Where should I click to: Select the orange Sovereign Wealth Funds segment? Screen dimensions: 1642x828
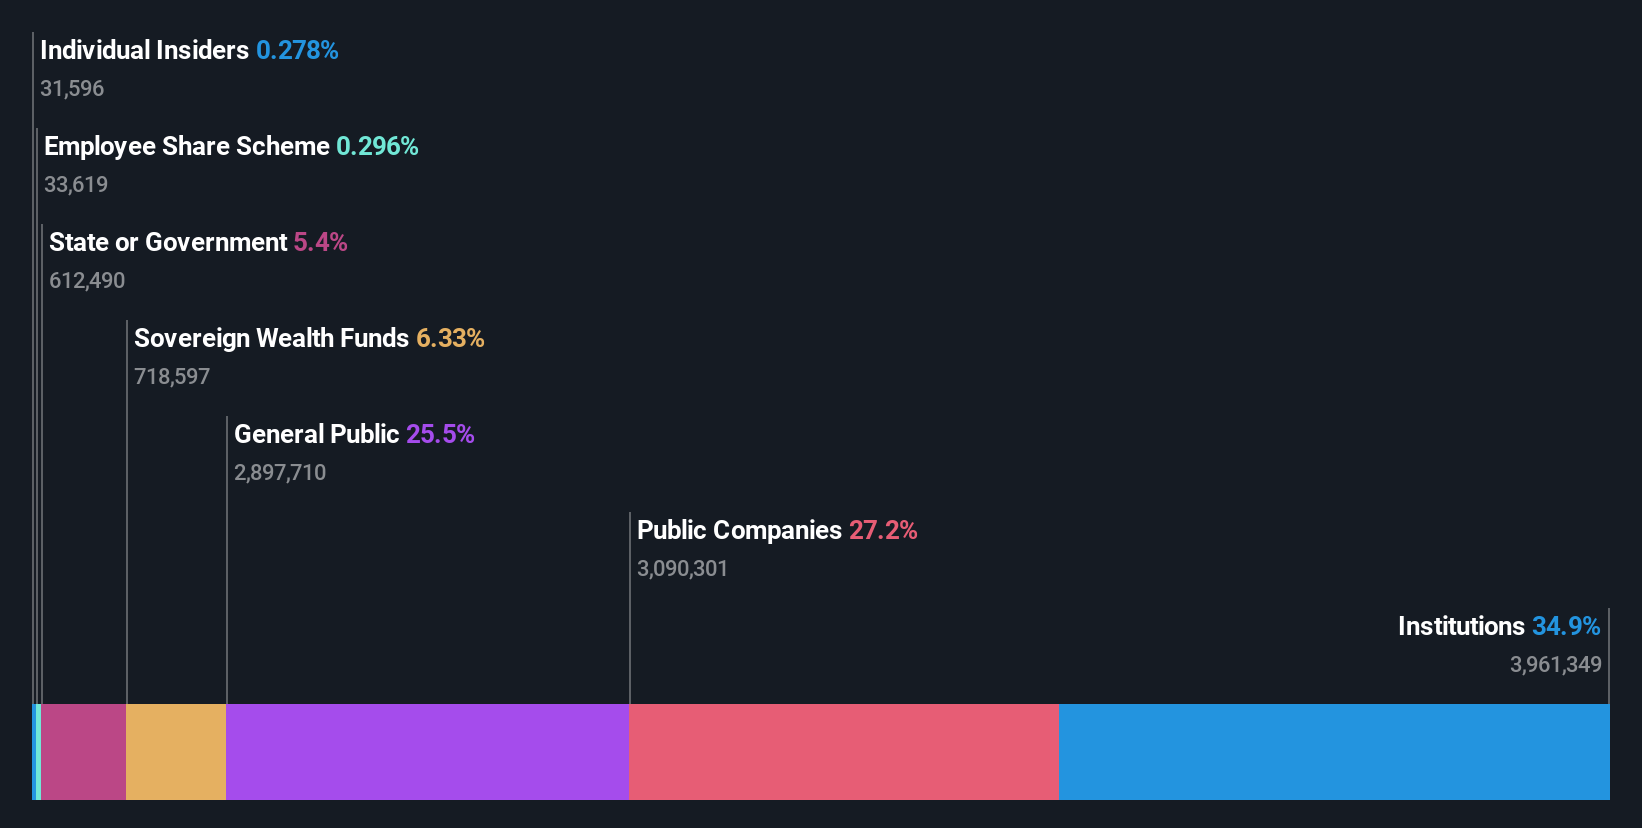[x=176, y=752]
